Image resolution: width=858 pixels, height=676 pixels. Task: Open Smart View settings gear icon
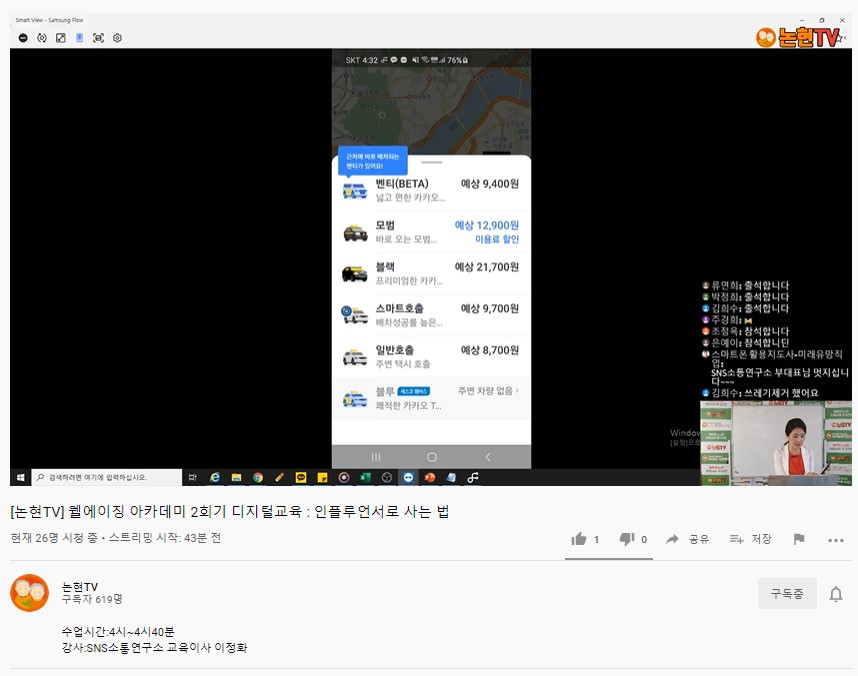tap(117, 38)
